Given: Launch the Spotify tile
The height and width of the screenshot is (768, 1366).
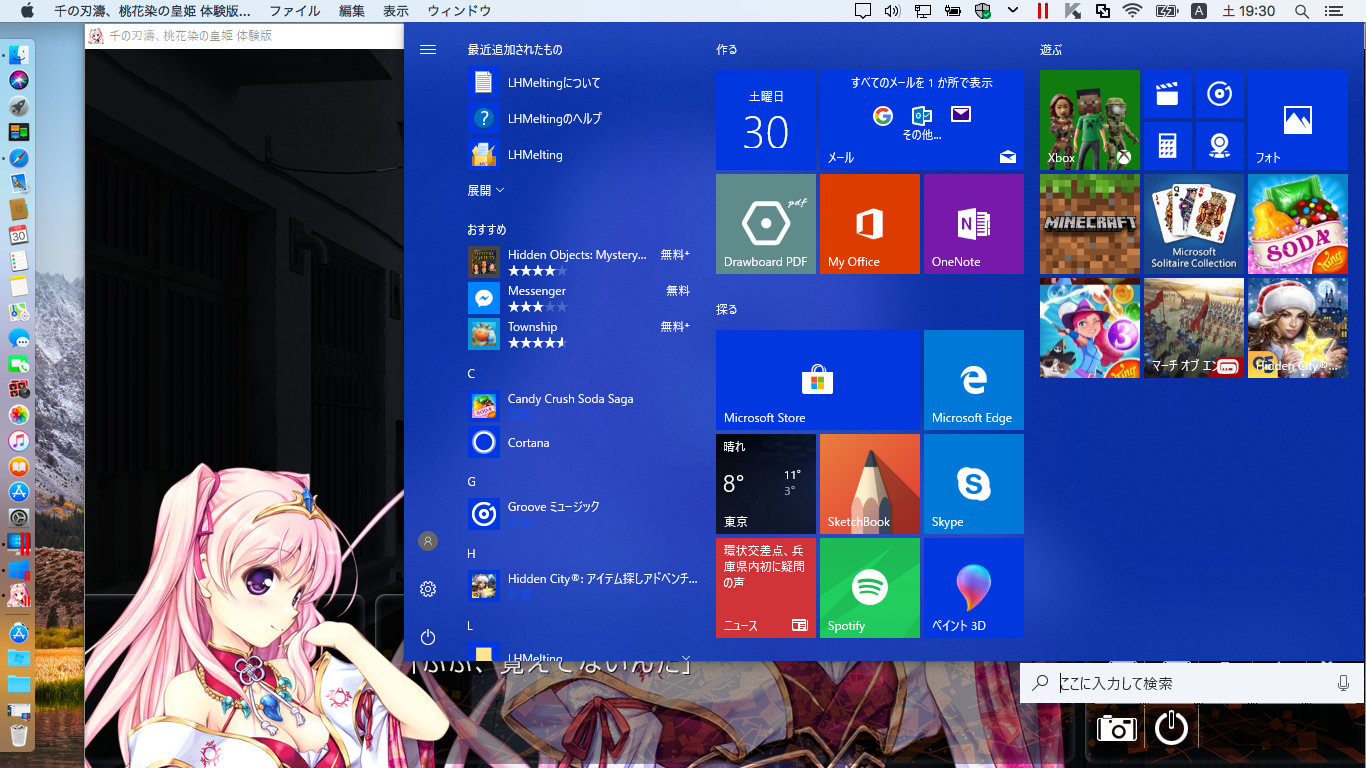Looking at the screenshot, I should 870,588.
